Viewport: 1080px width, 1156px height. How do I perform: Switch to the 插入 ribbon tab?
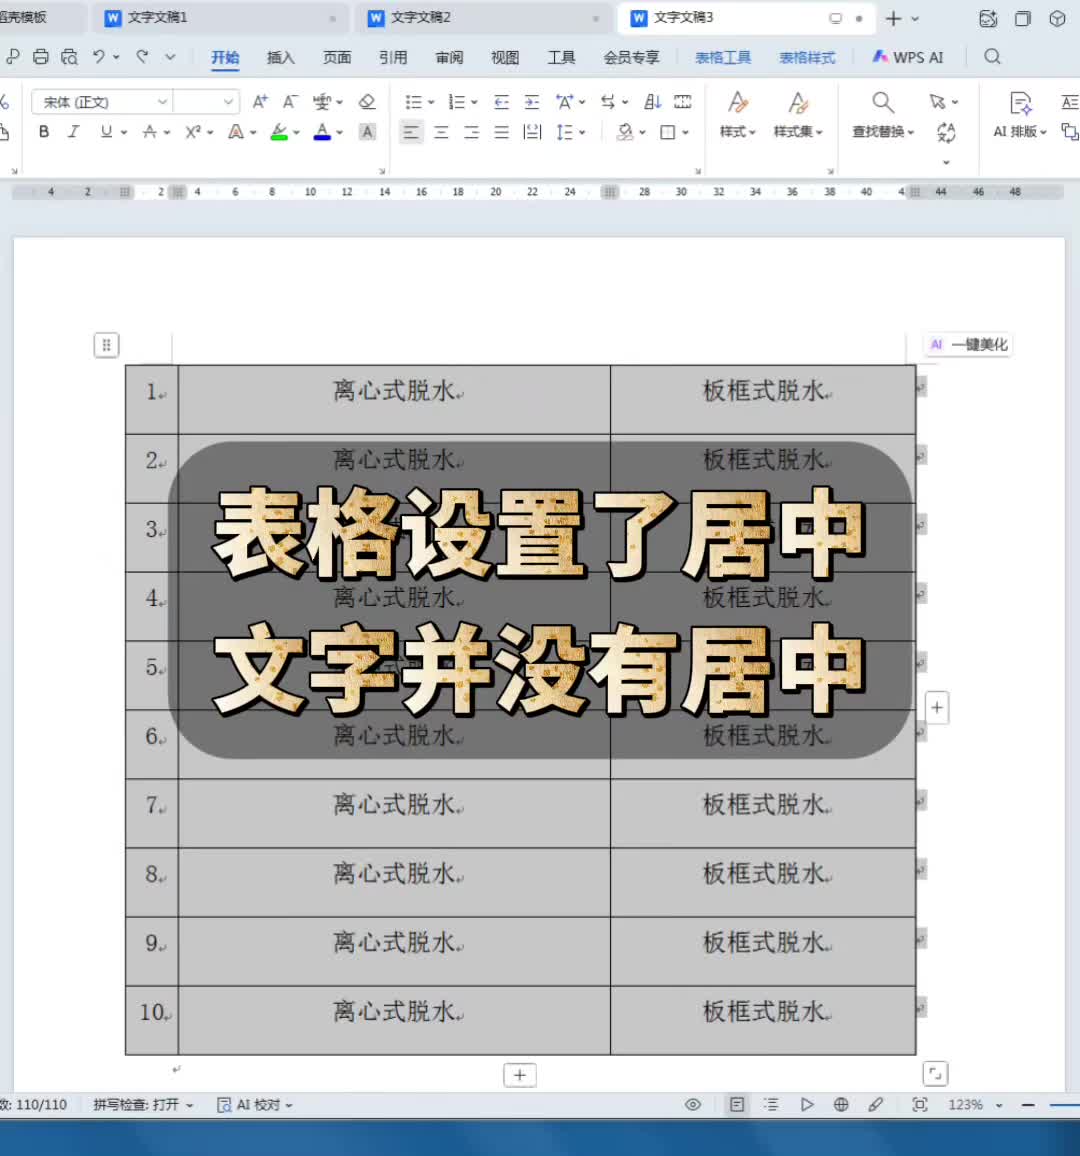click(280, 57)
